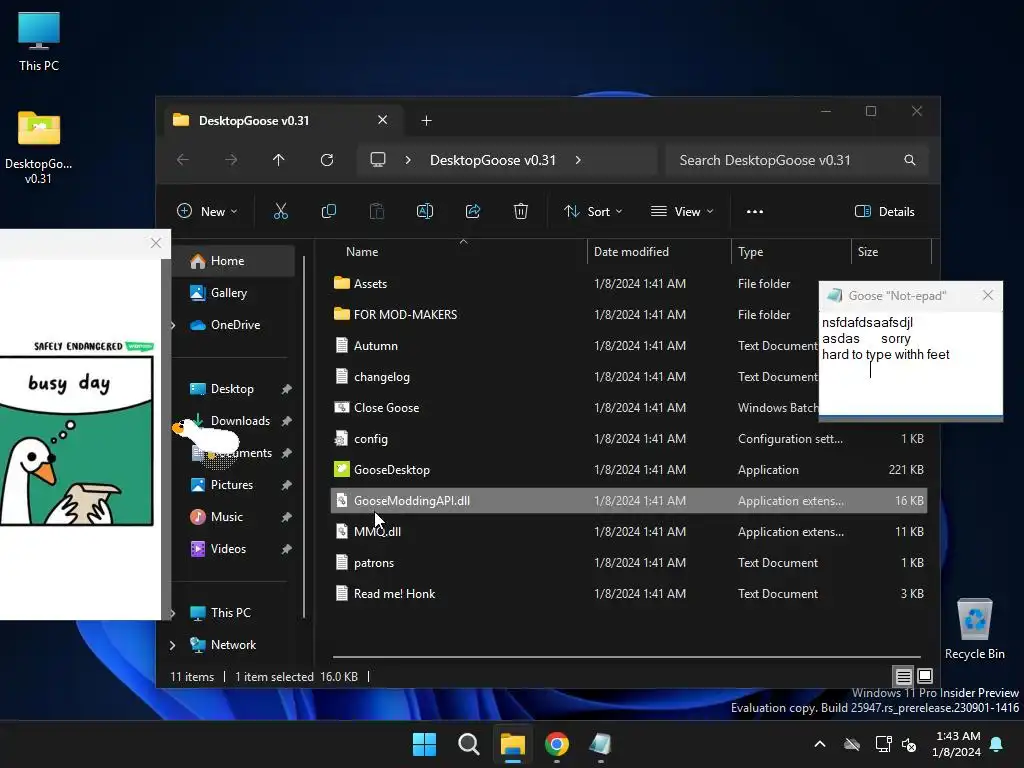
Task: Open File Explorer from the taskbar
Action: 513,744
